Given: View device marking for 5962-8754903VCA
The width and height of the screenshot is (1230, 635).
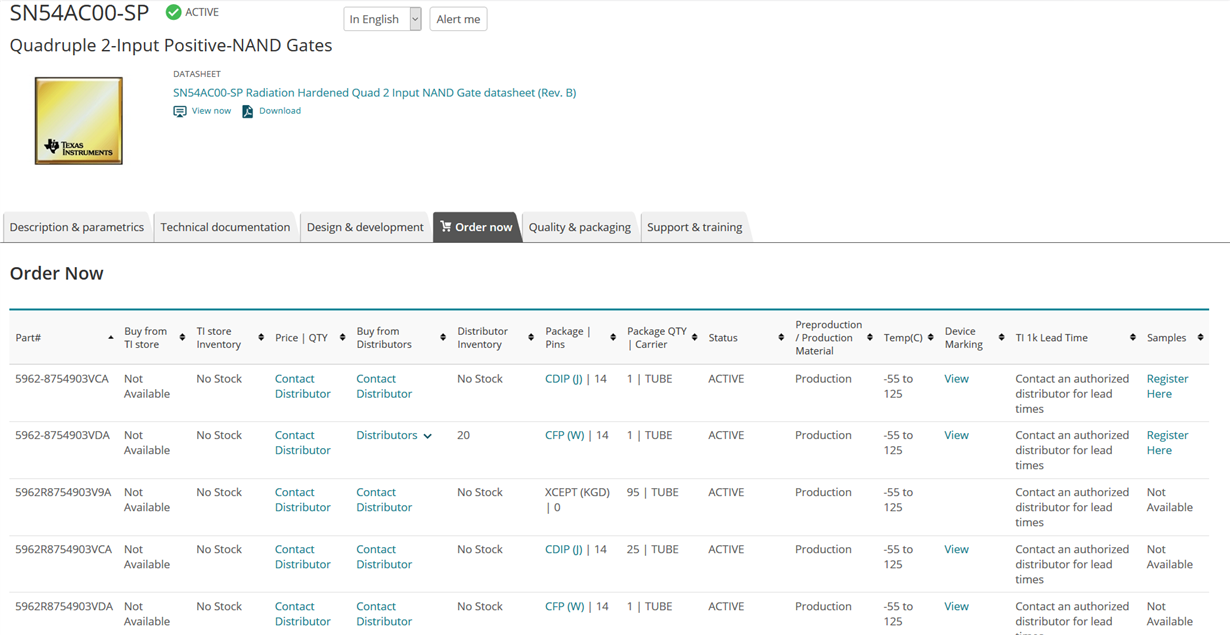Looking at the screenshot, I should (x=956, y=379).
